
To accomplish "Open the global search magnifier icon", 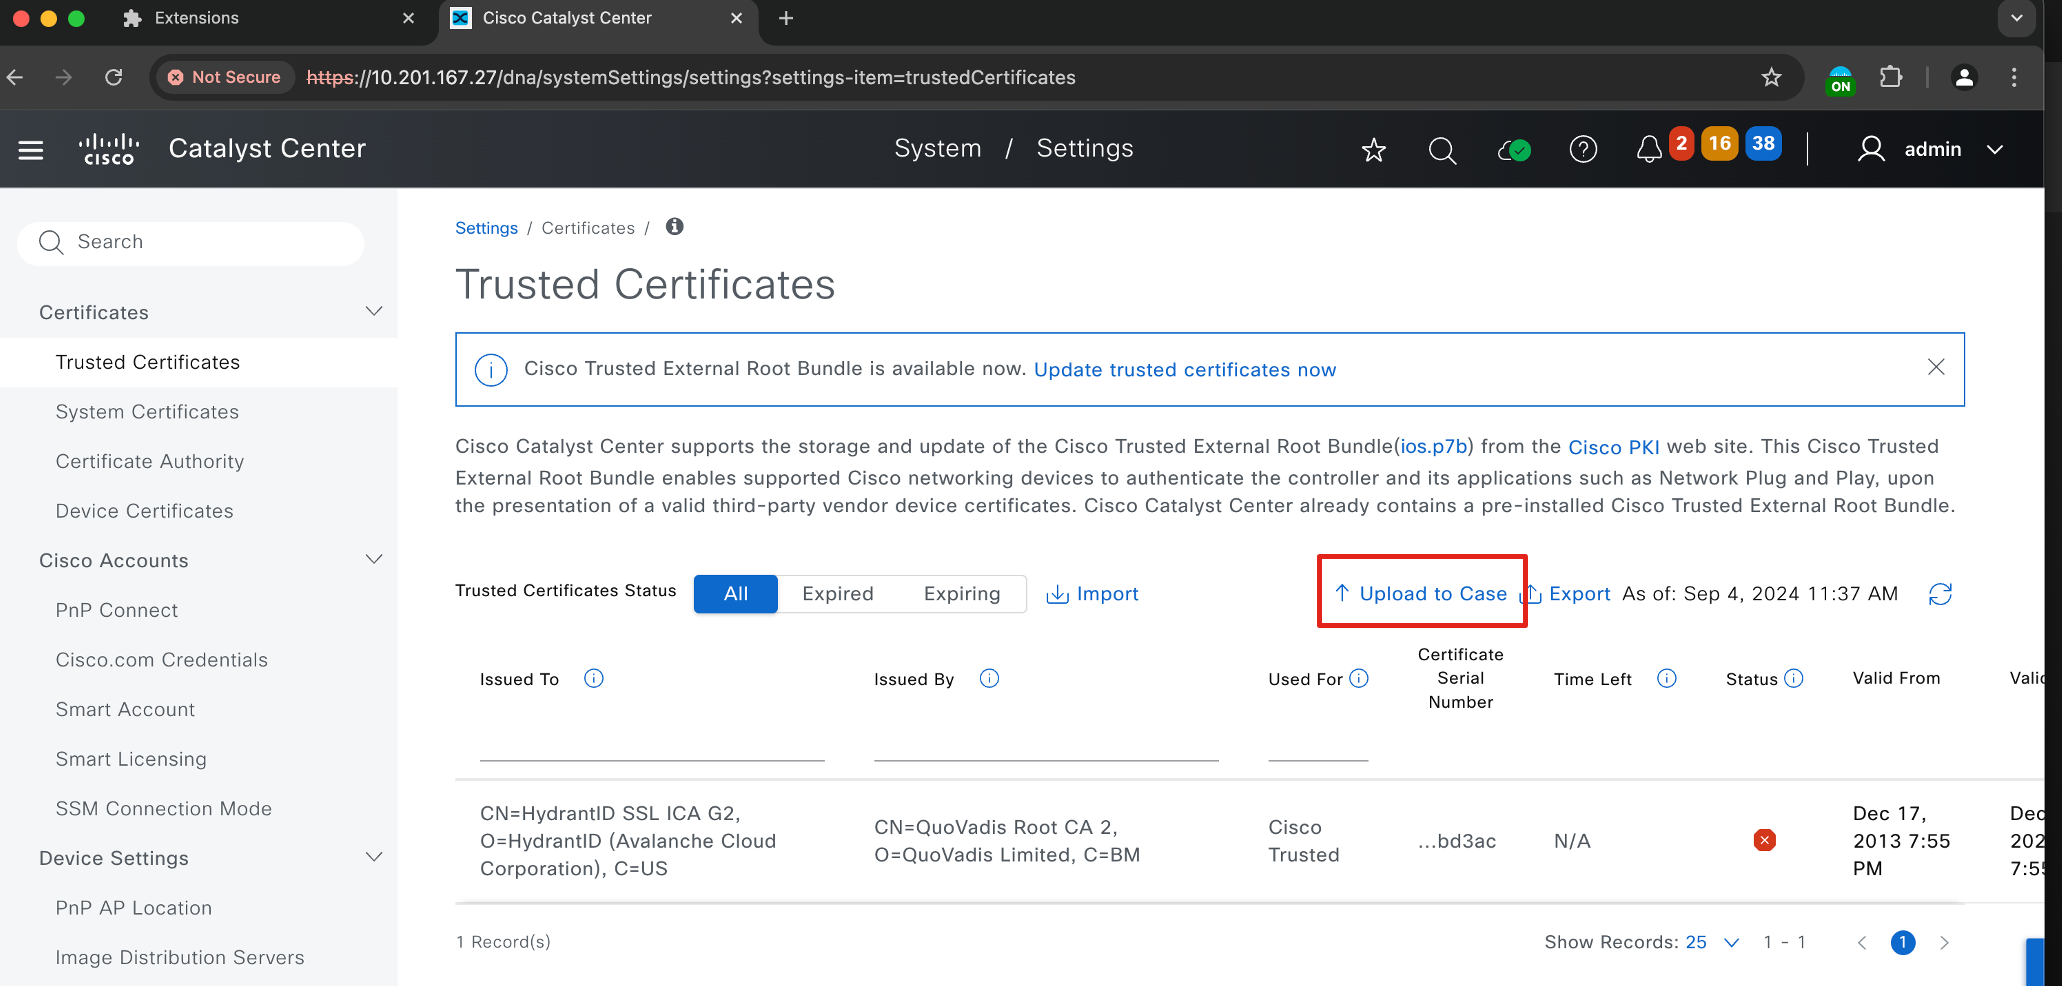I will (1442, 150).
